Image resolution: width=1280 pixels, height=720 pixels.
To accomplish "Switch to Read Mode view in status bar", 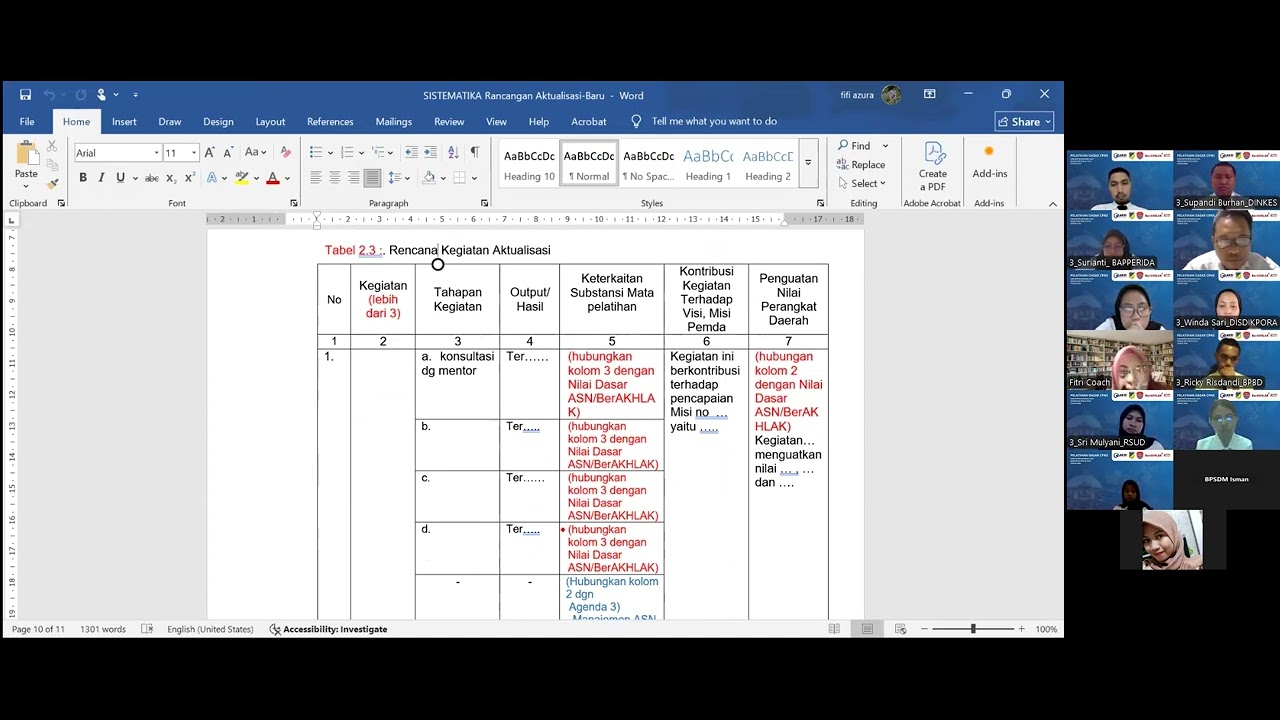I will click(834, 629).
